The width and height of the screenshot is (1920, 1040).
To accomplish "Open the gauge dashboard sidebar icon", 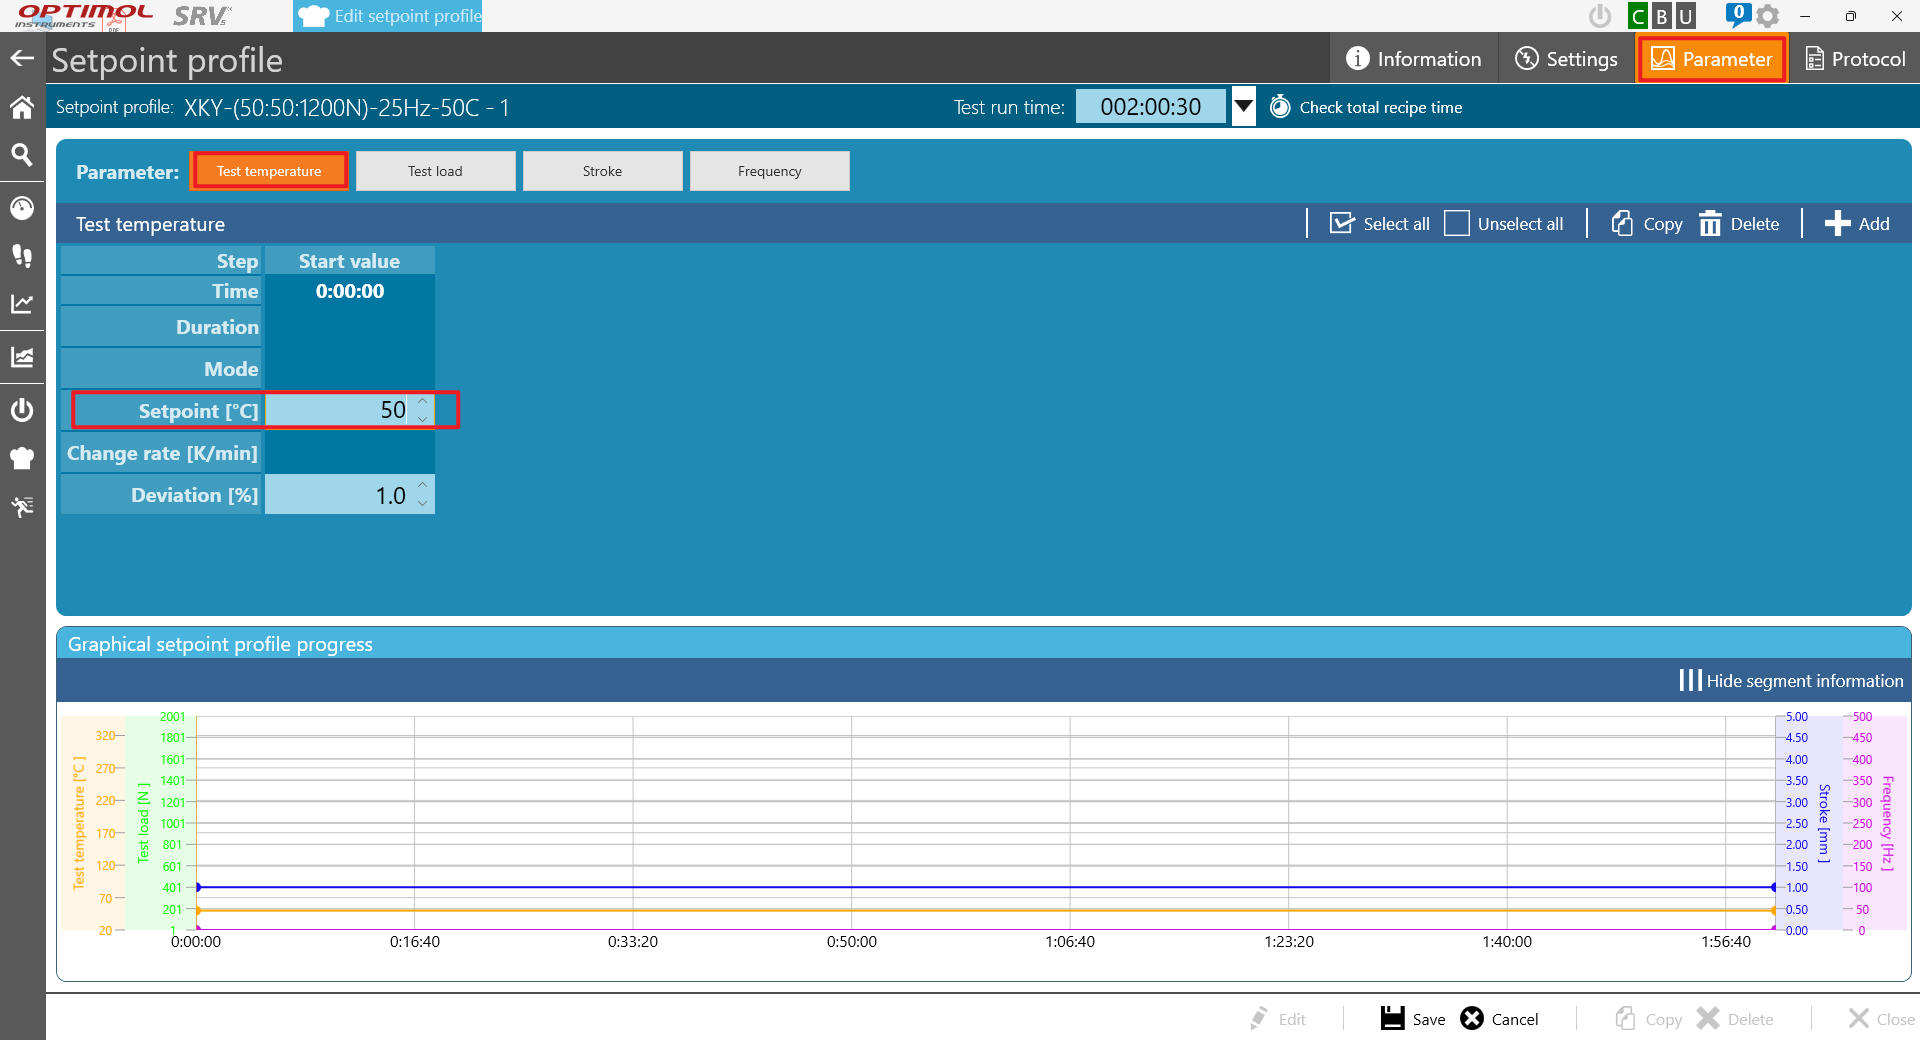I will 22,208.
